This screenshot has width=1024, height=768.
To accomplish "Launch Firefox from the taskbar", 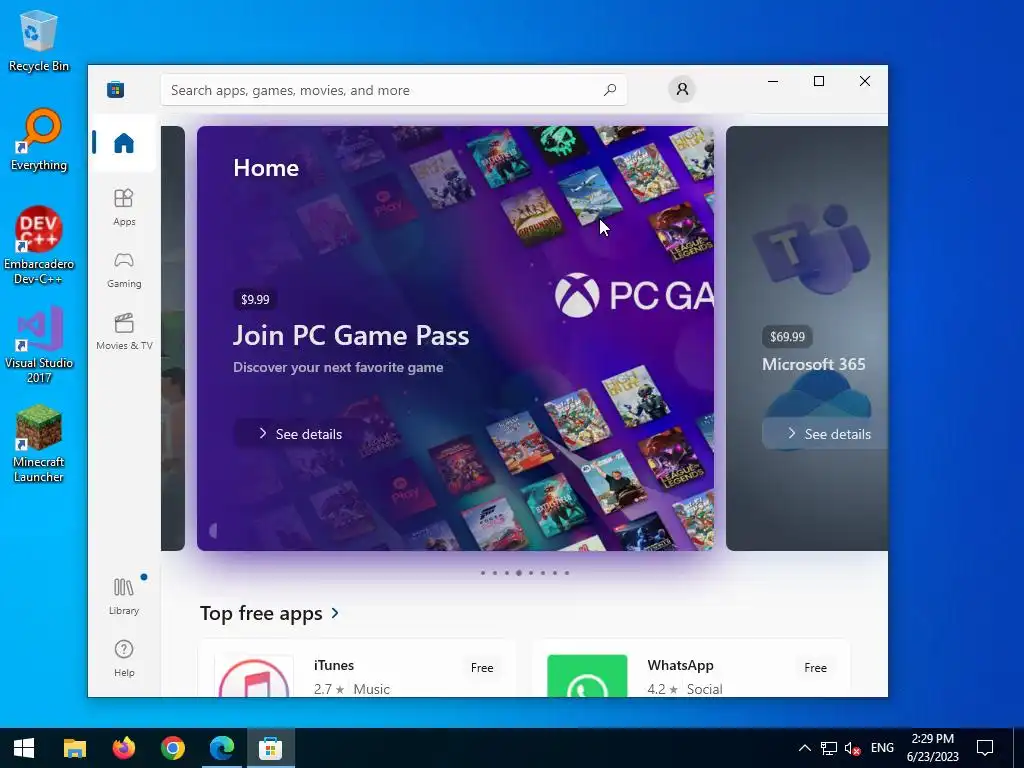I will click(123, 748).
